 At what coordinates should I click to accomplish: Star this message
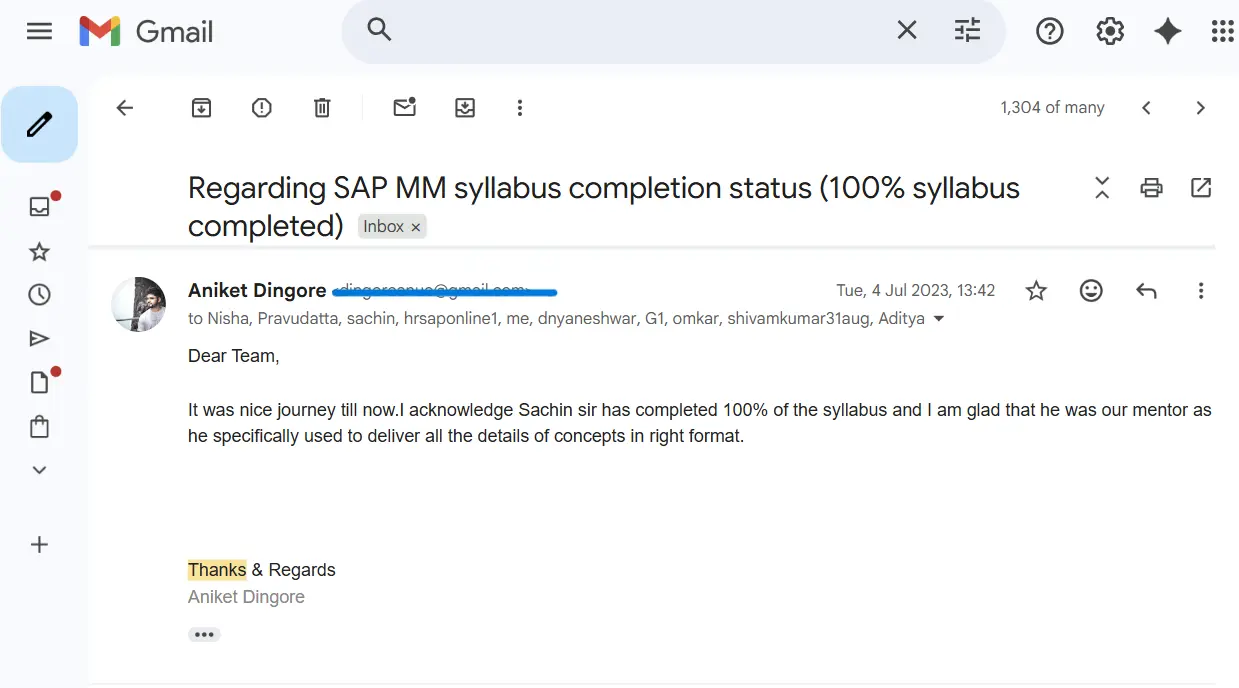point(1036,291)
